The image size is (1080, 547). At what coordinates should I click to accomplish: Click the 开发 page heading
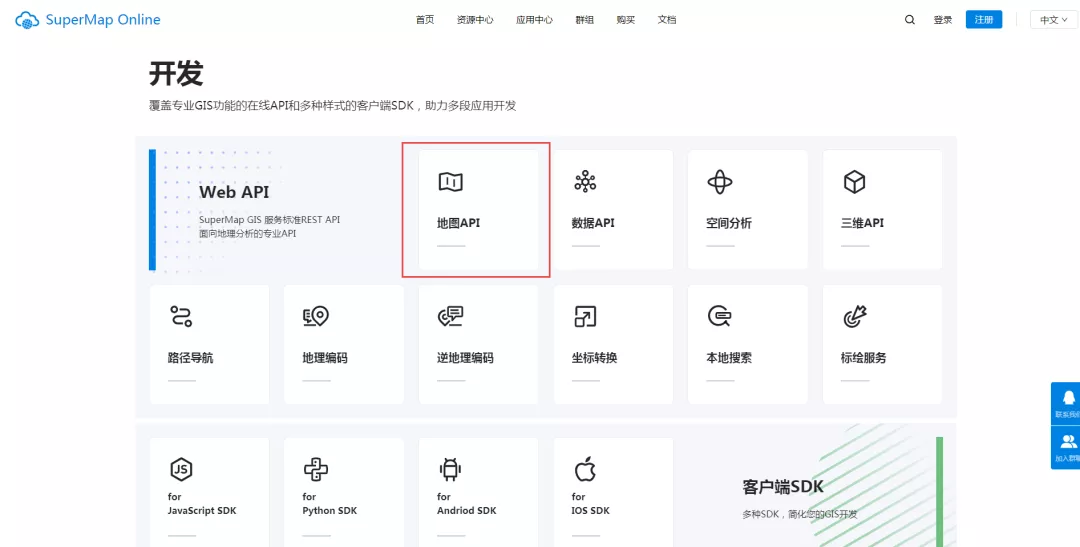[176, 74]
